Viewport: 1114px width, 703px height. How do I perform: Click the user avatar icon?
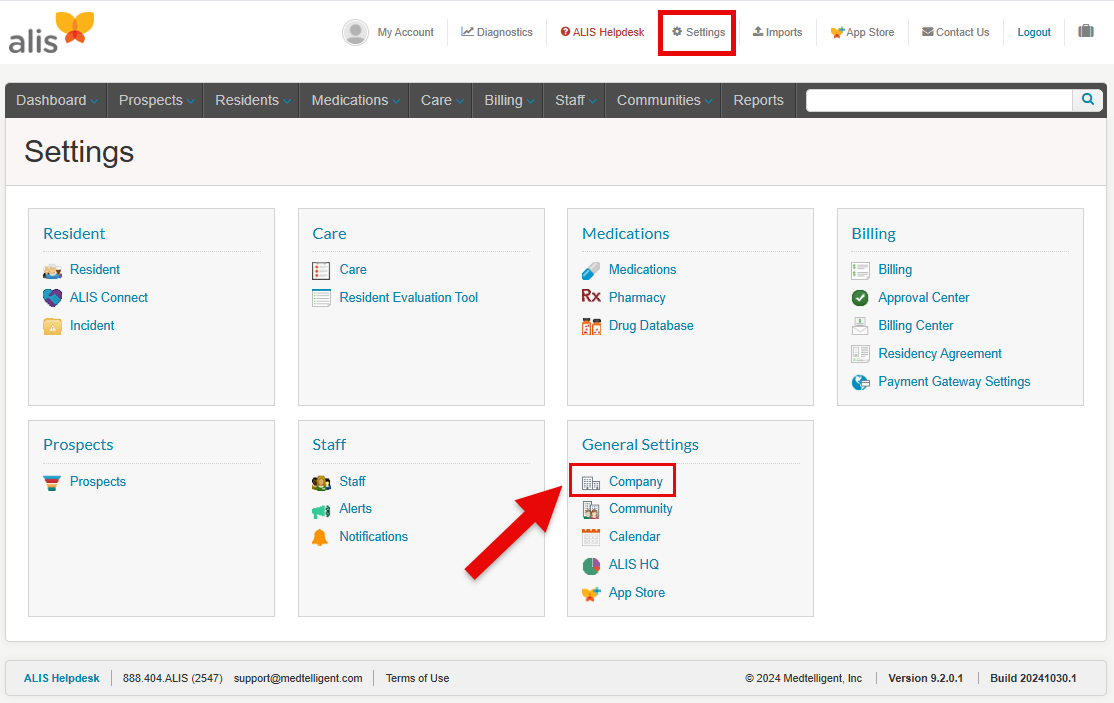coord(355,32)
